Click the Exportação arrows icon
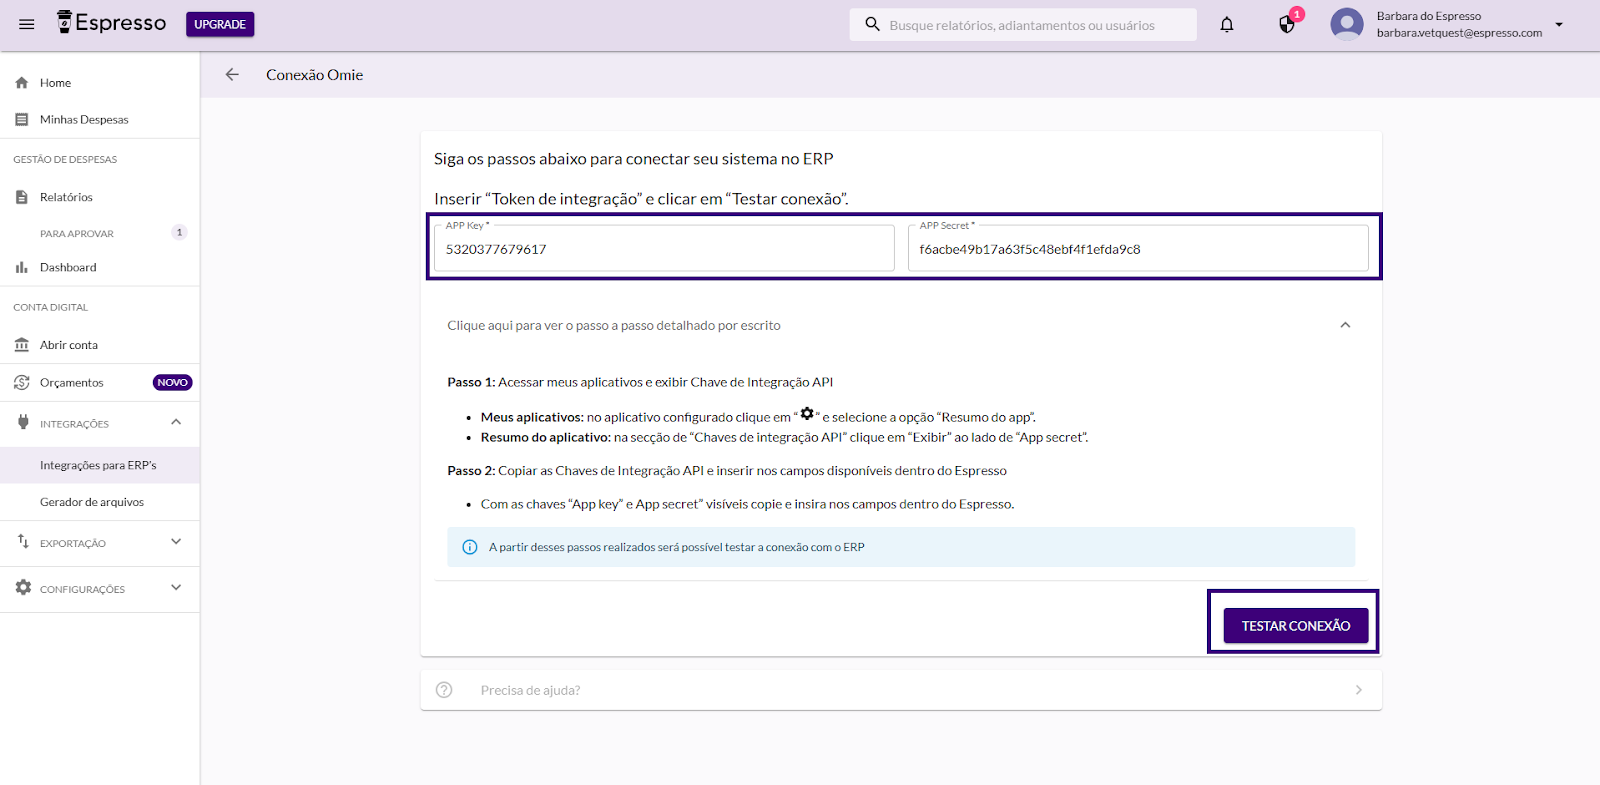 point(23,541)
